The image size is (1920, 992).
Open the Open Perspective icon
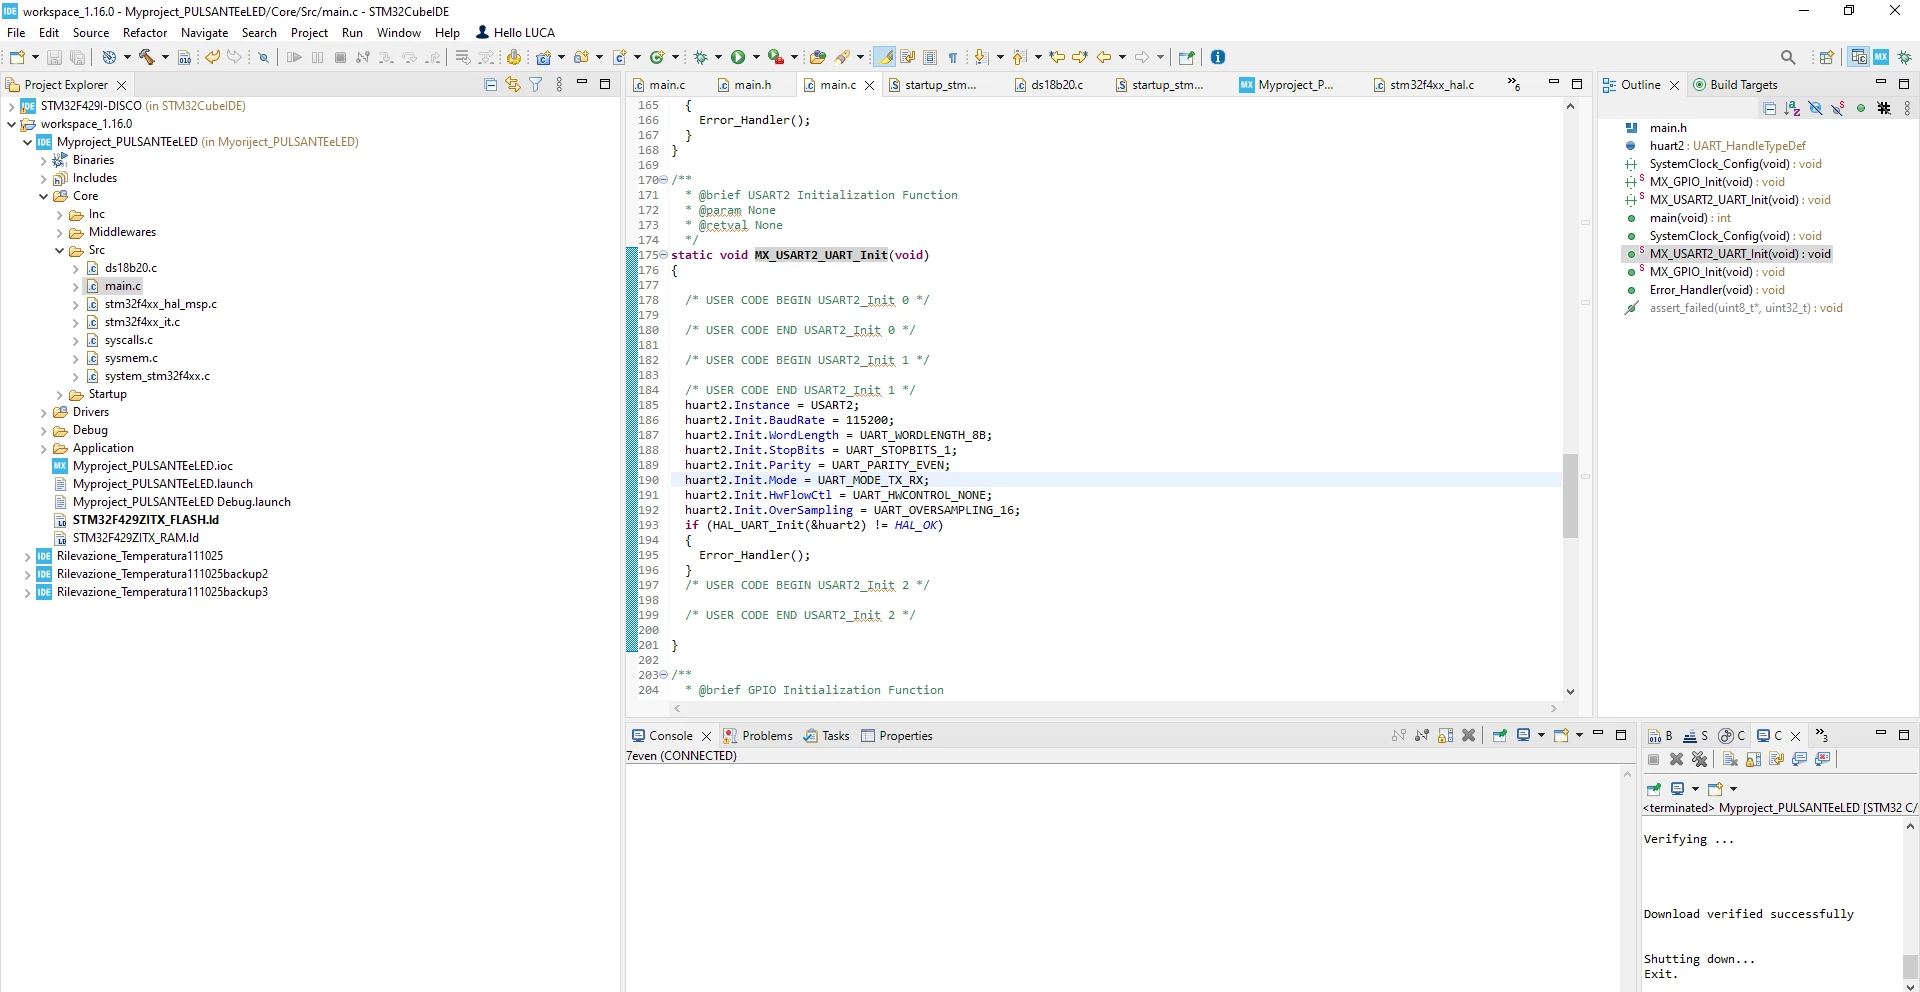pos(1826,57)
